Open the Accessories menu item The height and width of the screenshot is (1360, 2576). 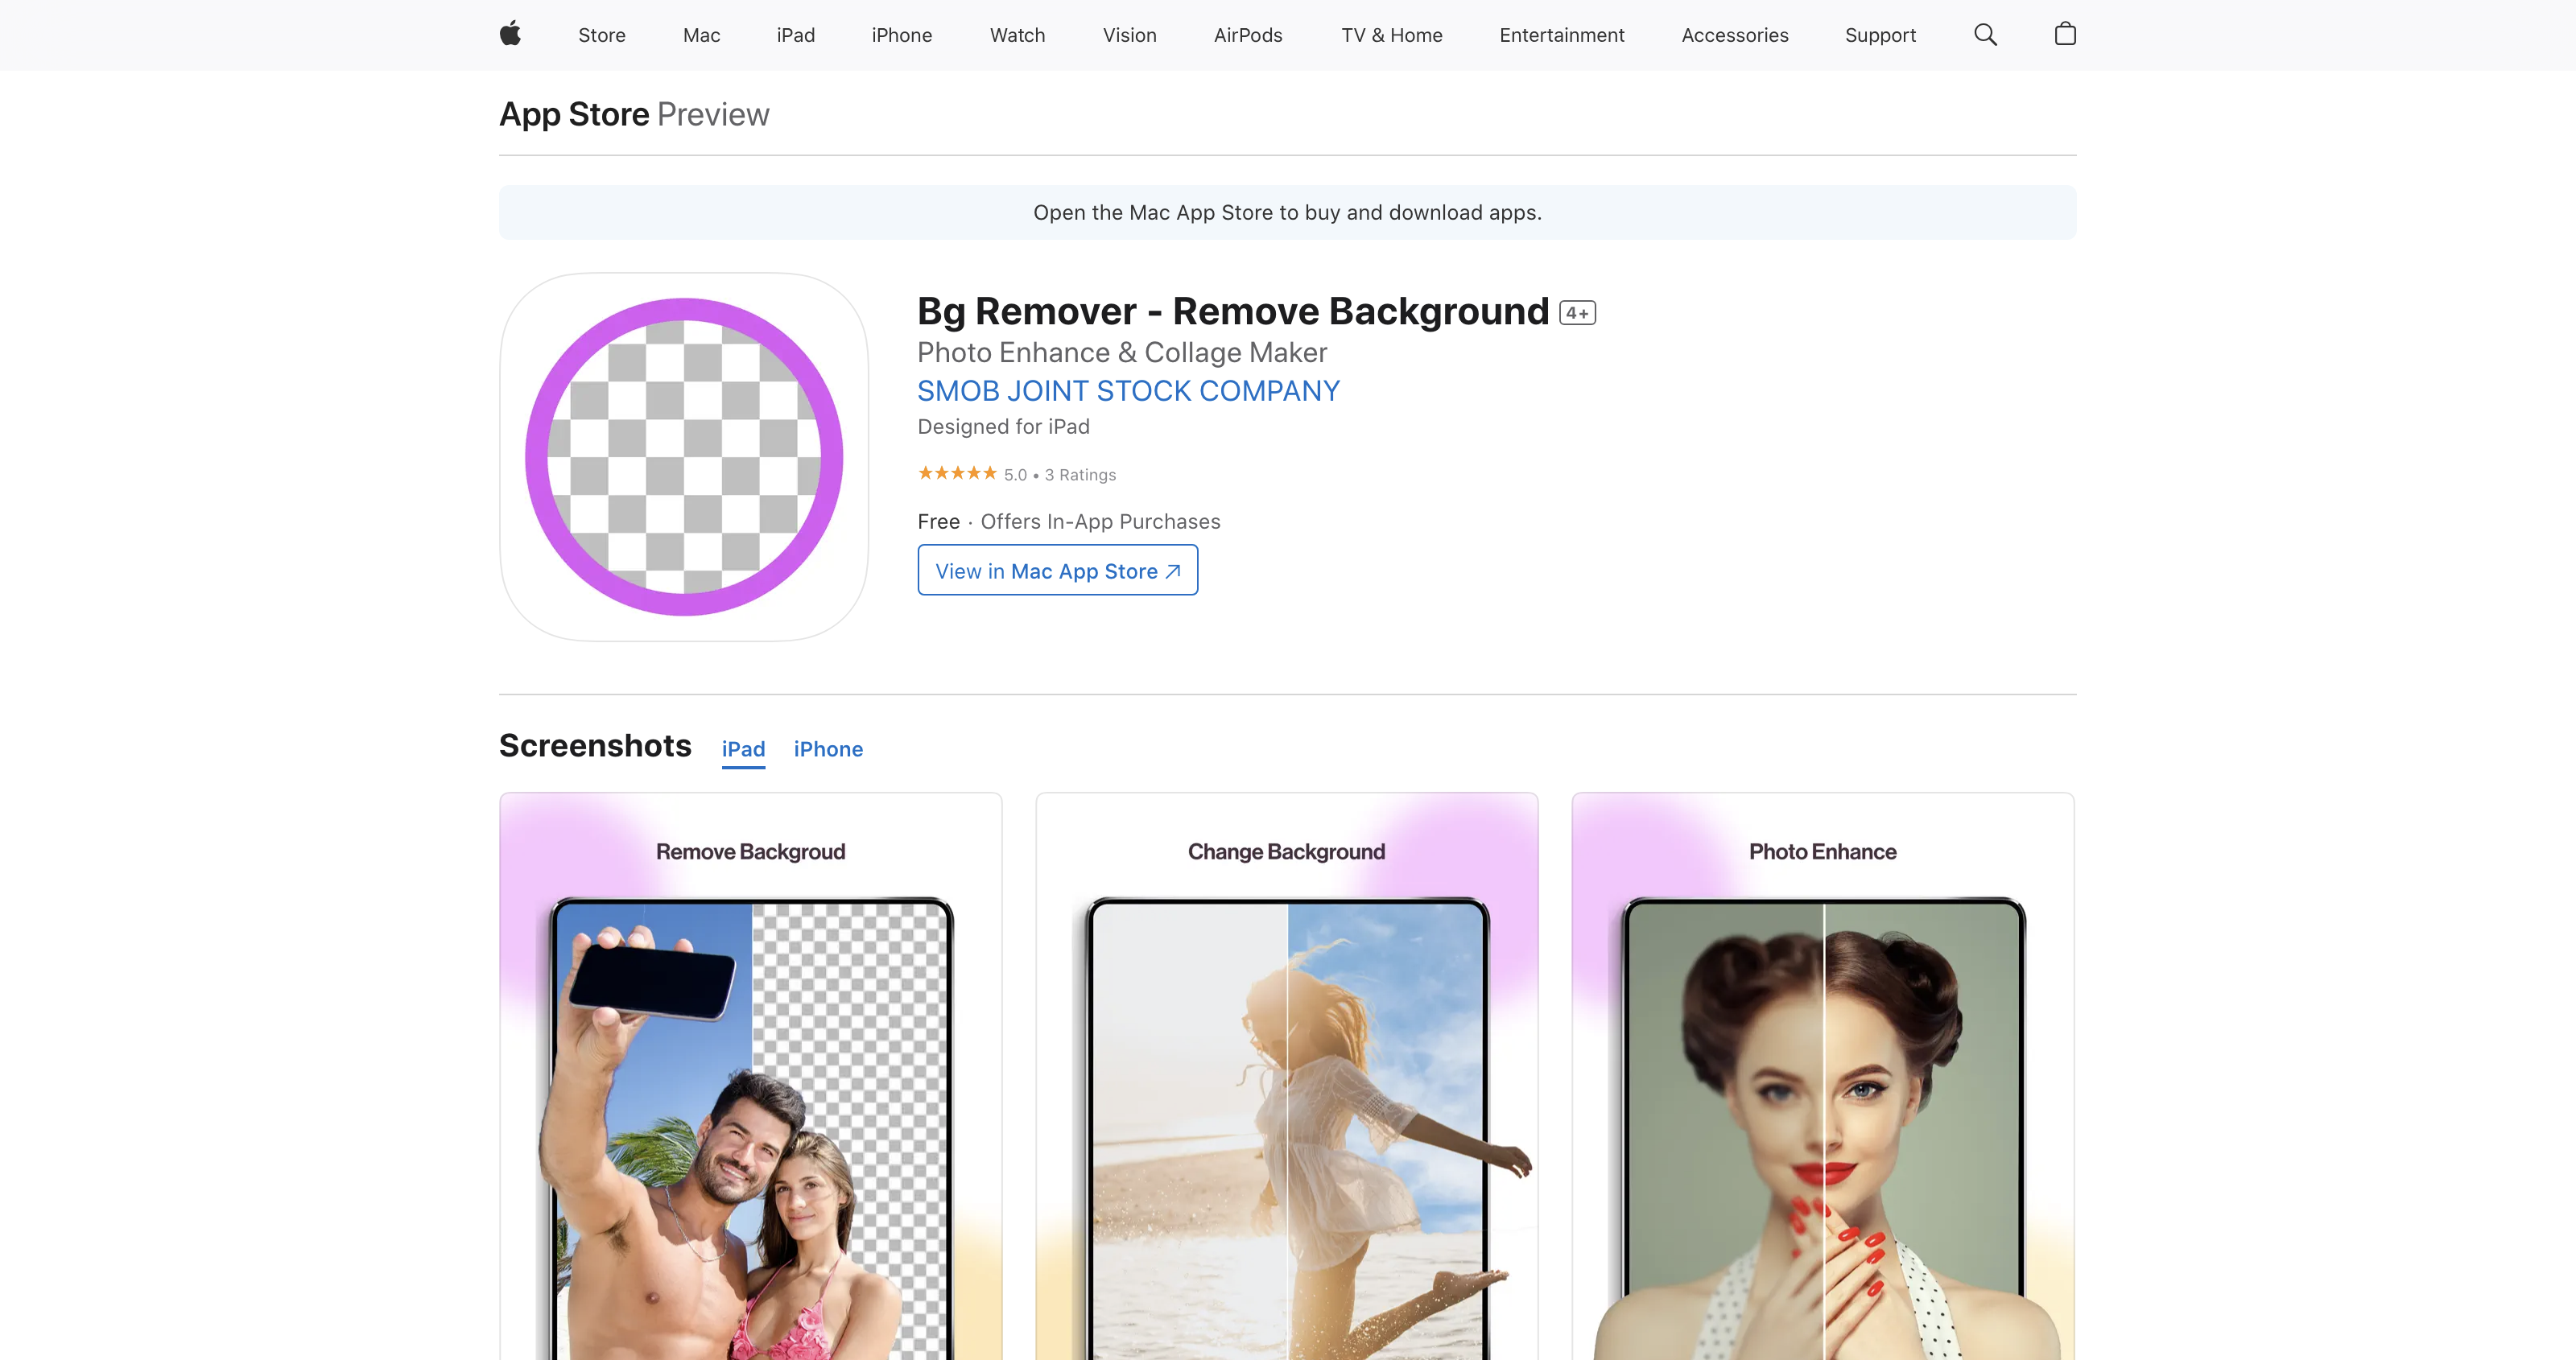click(1735, 35)
